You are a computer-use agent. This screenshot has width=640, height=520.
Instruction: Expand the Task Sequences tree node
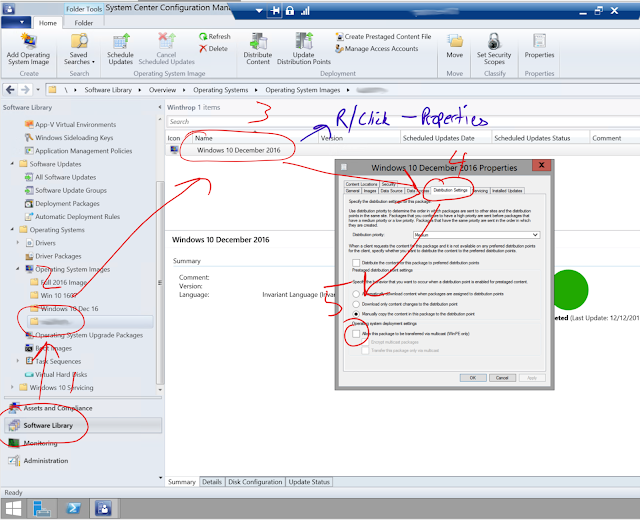point(18,361)
